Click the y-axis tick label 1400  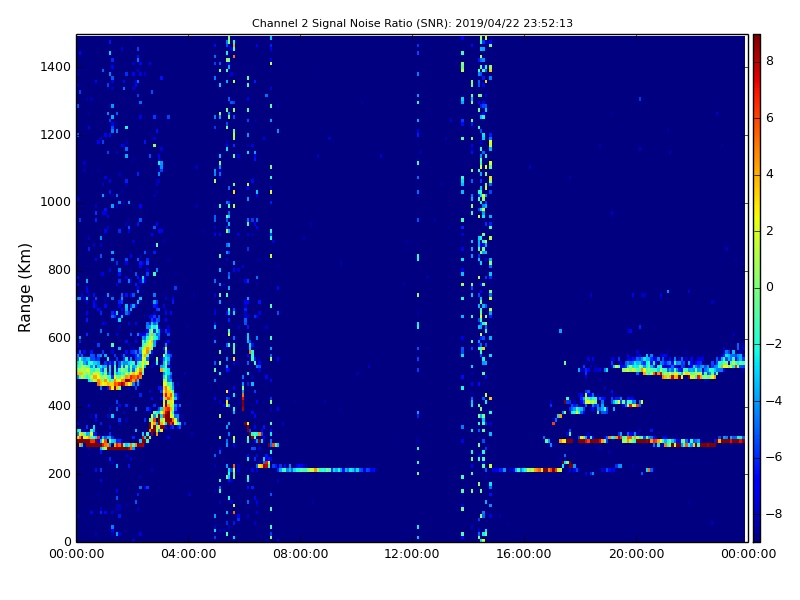click(55, 67)
